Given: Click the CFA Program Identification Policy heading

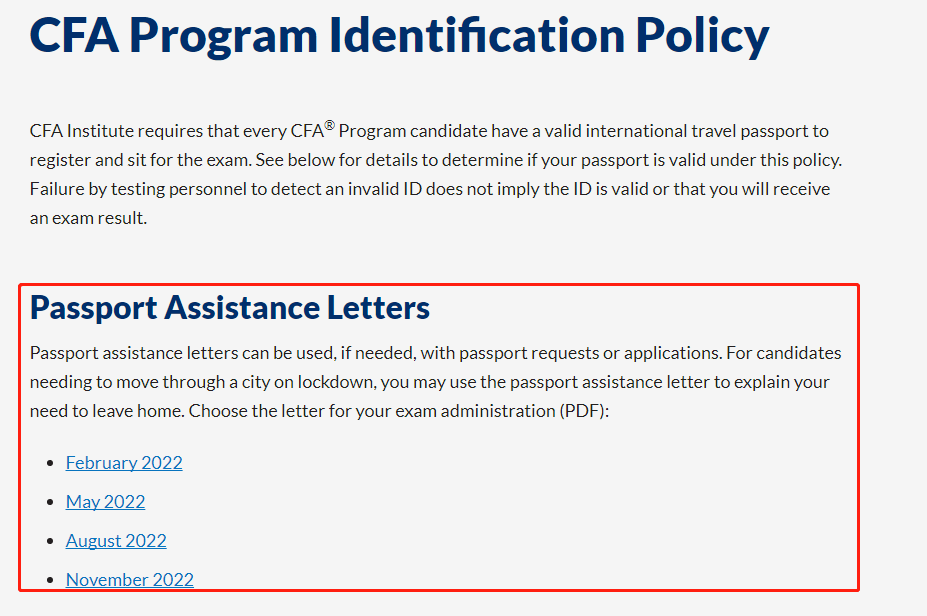Looking at the screenshot, I should point(399,34).
